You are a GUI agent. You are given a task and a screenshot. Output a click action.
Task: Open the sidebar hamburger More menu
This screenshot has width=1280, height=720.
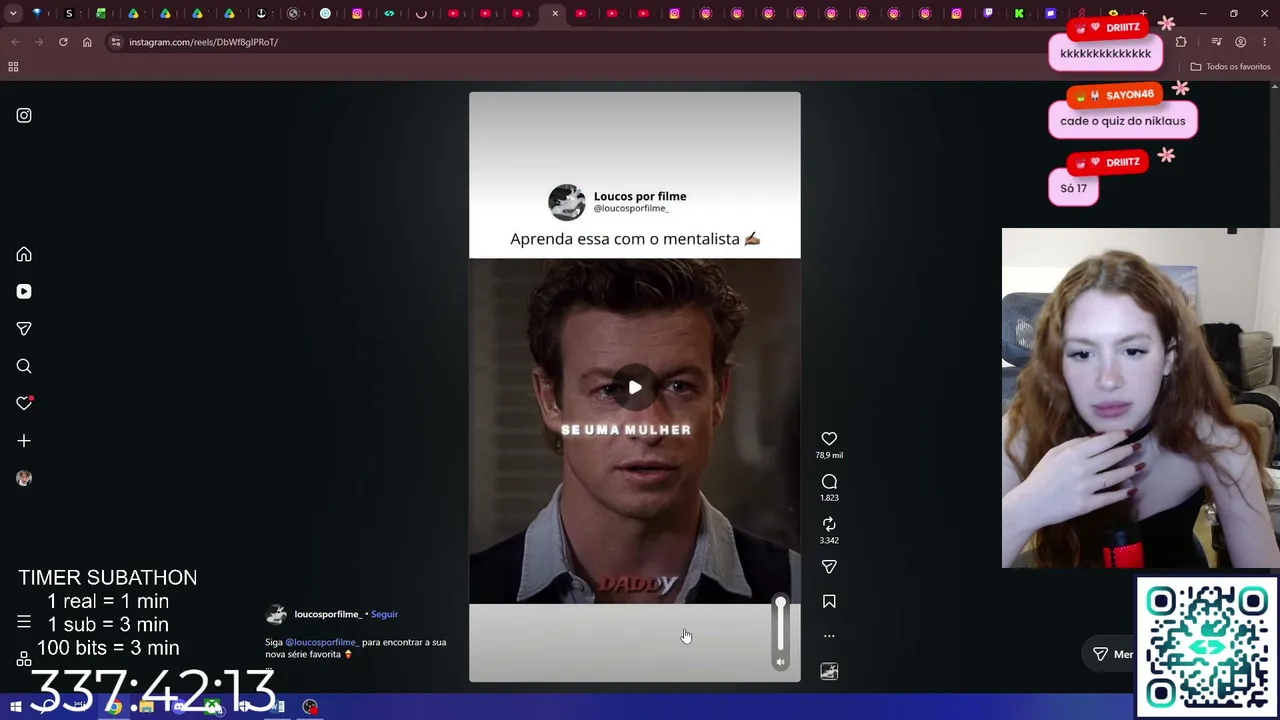(24, 622)
